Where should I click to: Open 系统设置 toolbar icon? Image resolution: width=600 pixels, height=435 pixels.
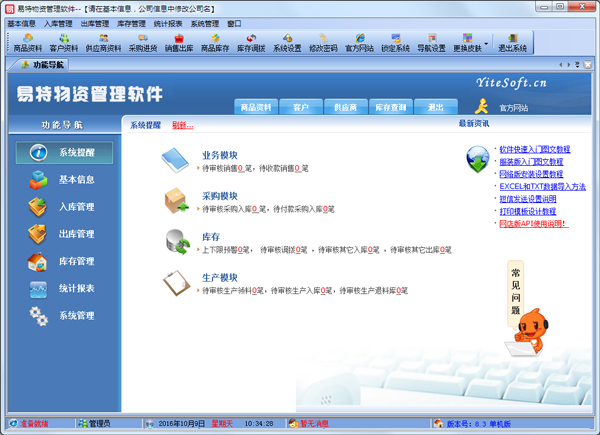tap(287, 42)
